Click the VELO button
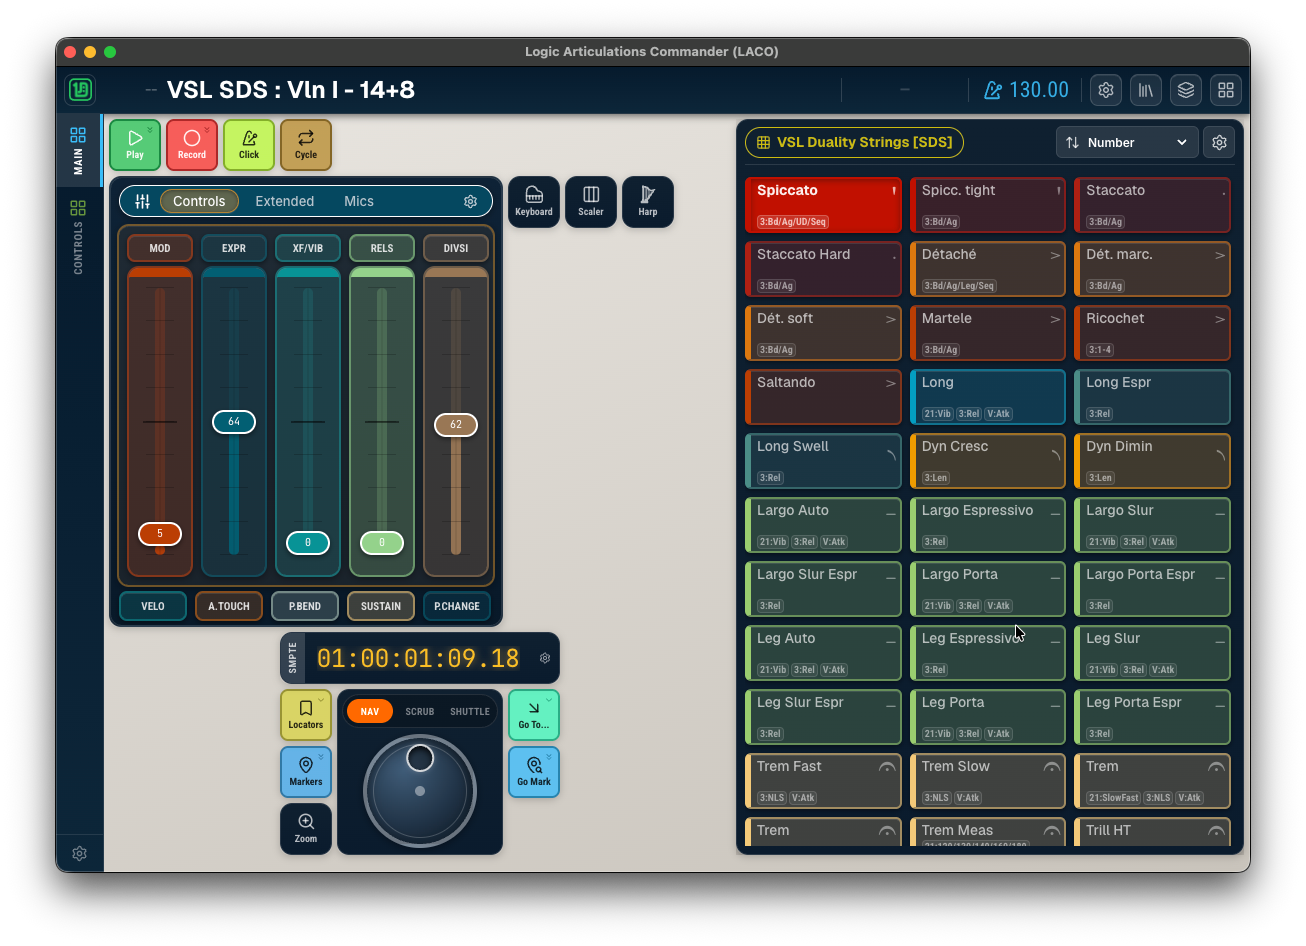This screenshot has height=946, width=1306. tap(153, 606)
